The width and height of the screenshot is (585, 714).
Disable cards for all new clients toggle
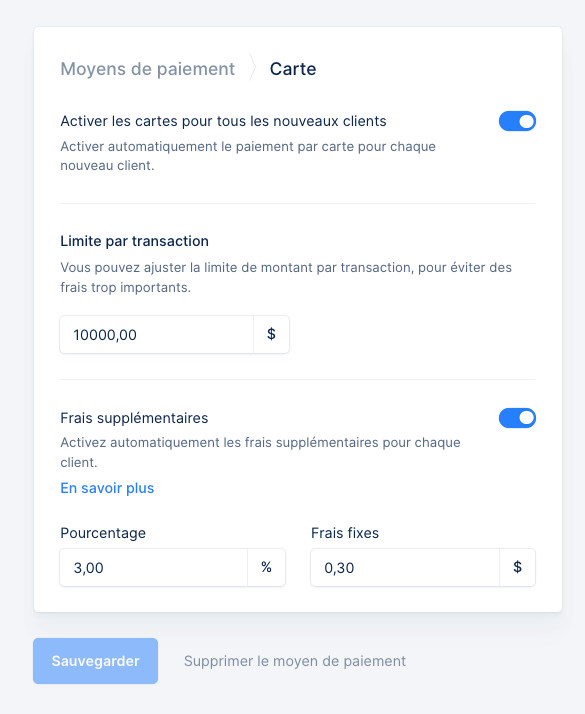click(x=517, y=121)
